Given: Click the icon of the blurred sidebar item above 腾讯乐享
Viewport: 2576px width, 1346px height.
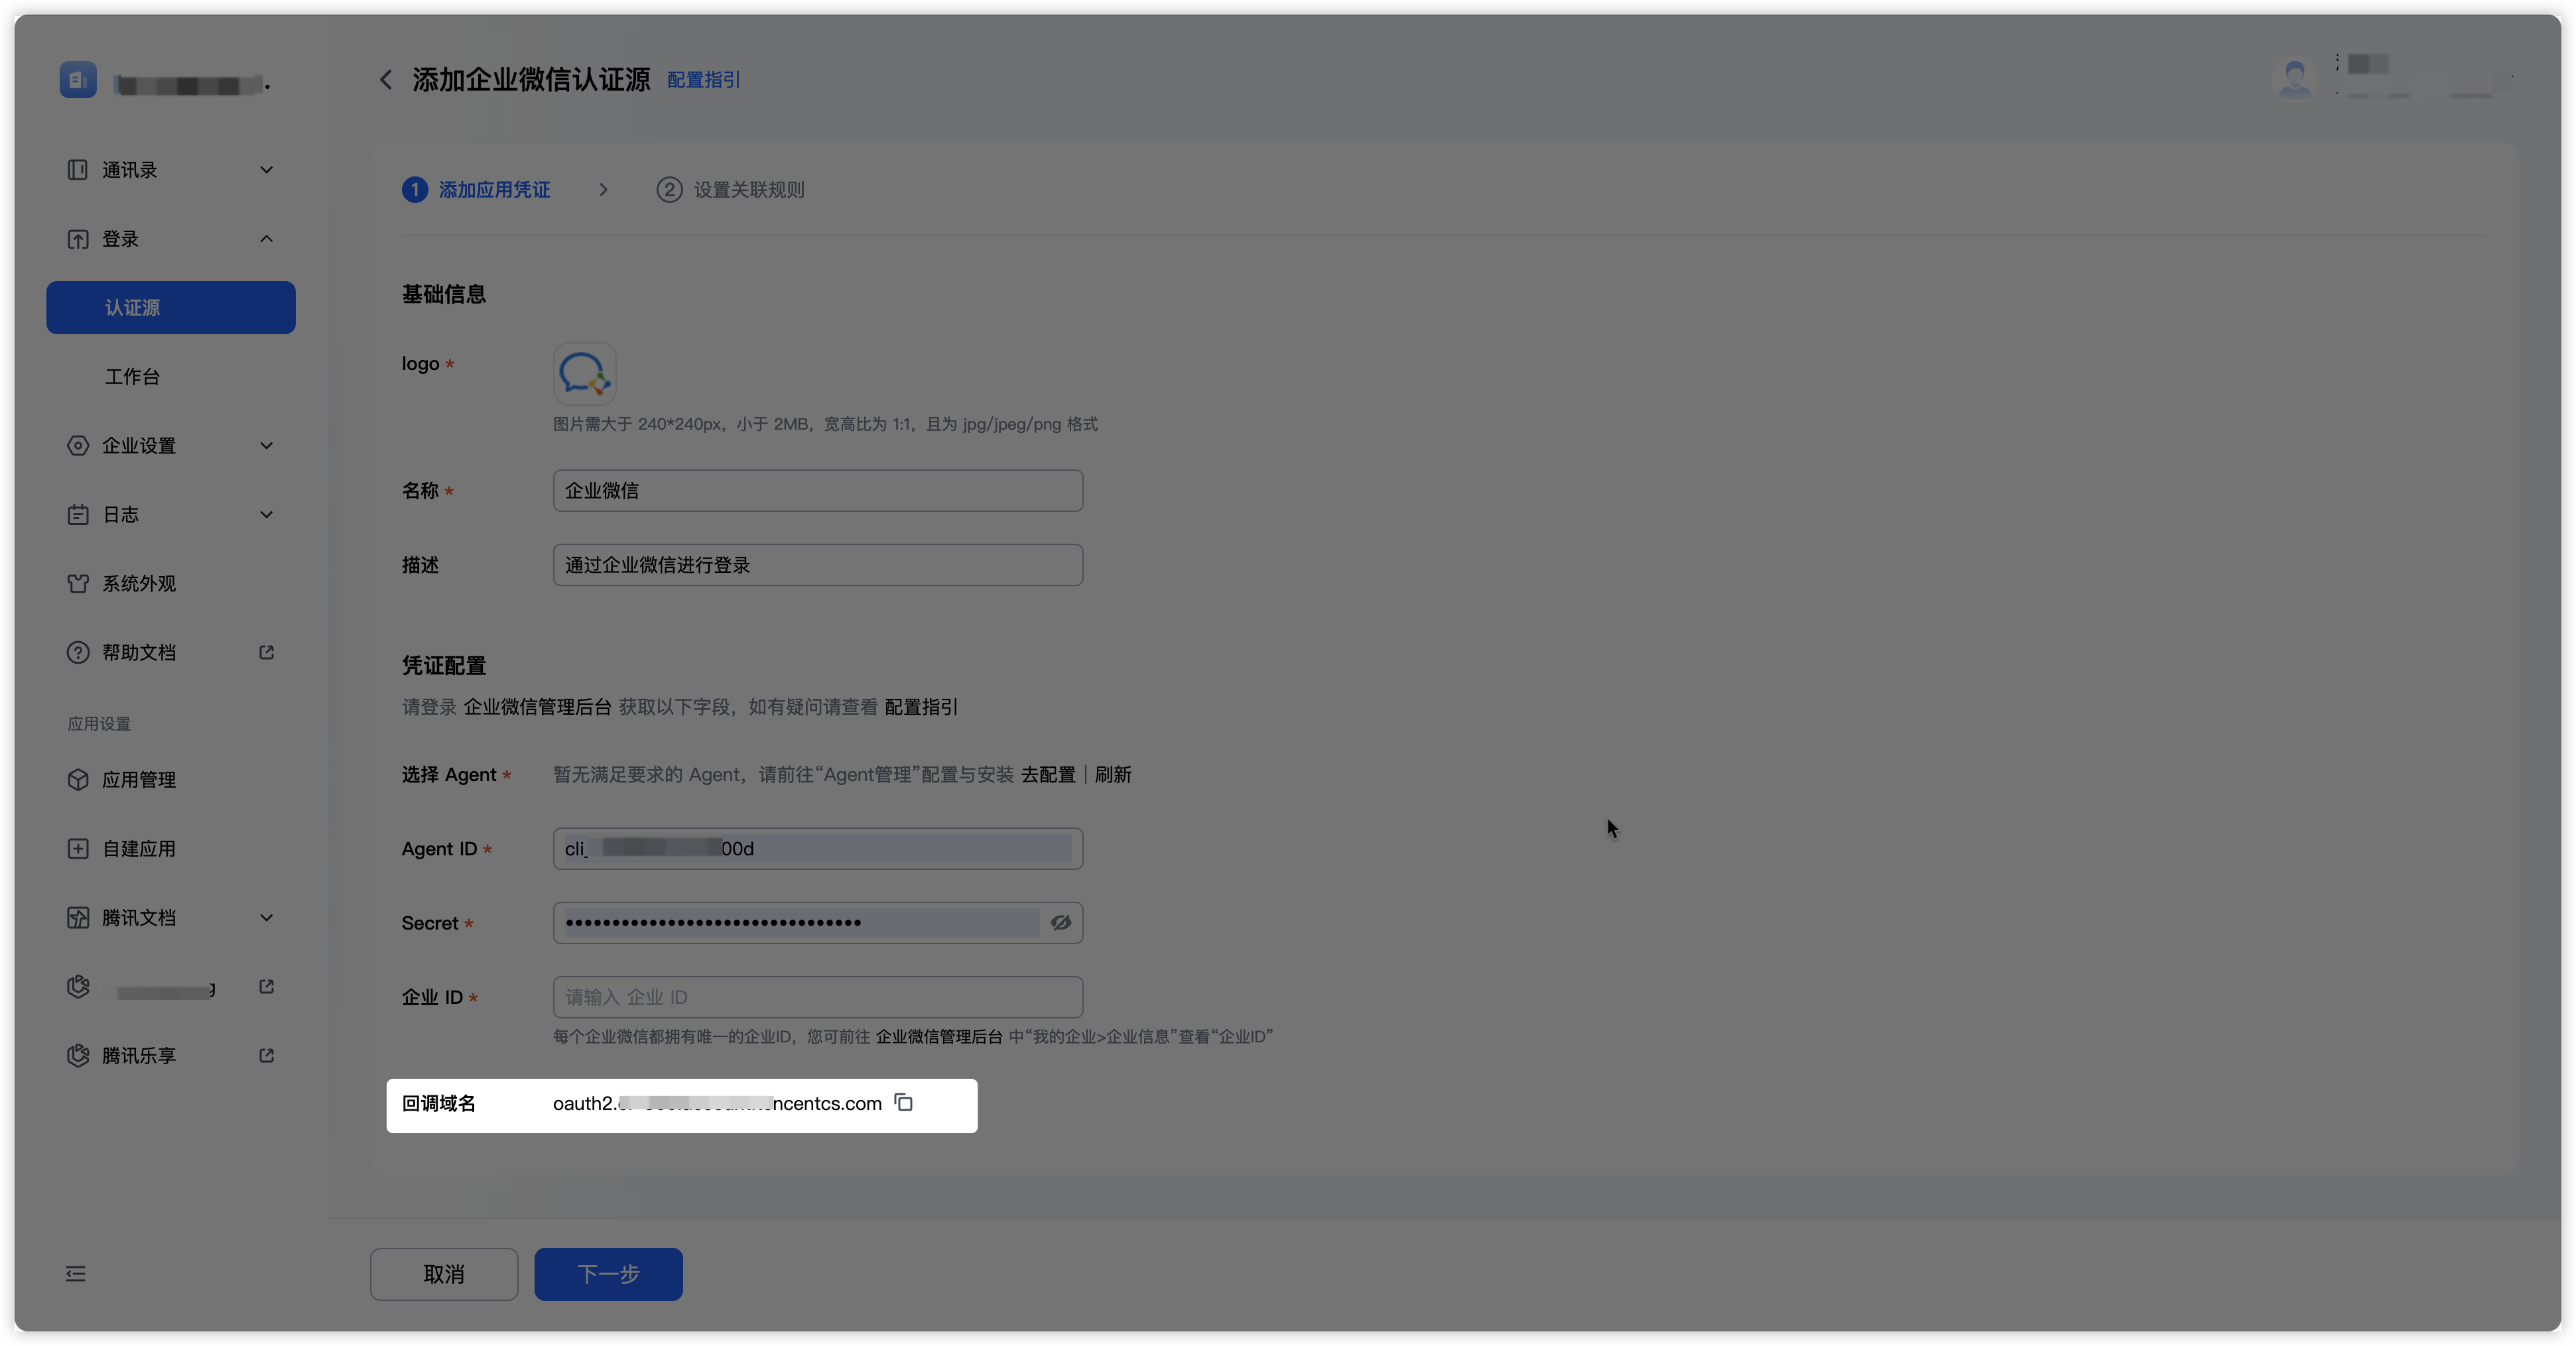Looking at the screenshot, I should click(78, 987).
